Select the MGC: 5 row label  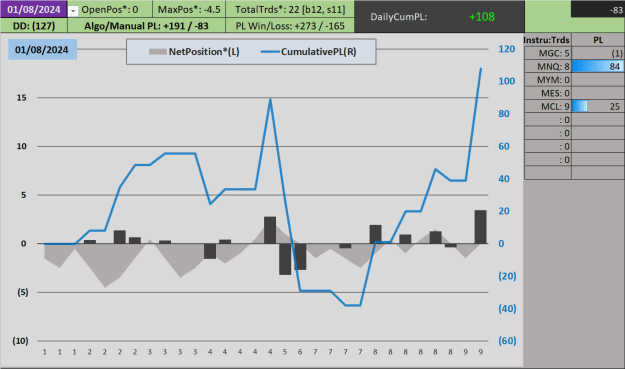[x=548, y=53]
